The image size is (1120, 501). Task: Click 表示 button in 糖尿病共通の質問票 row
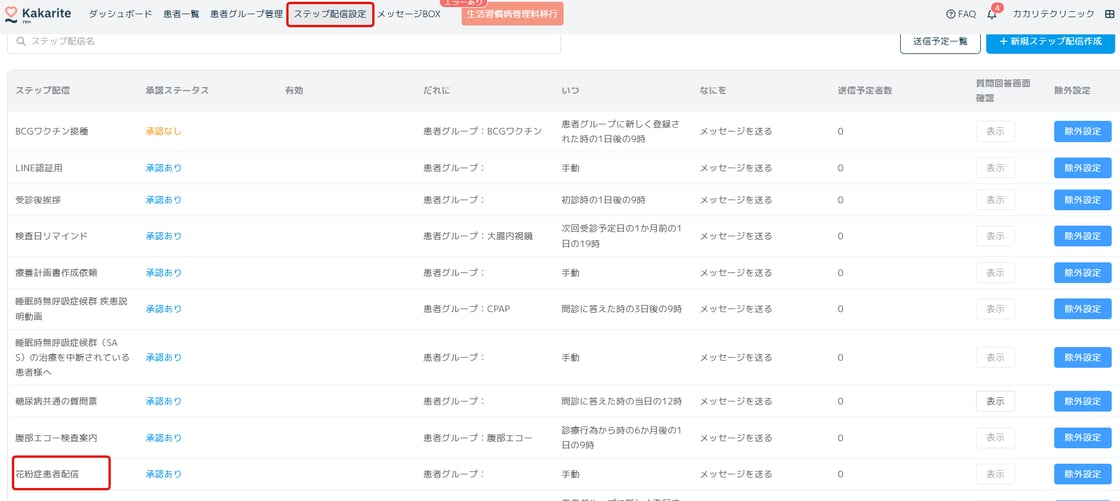tap(995, 401)
